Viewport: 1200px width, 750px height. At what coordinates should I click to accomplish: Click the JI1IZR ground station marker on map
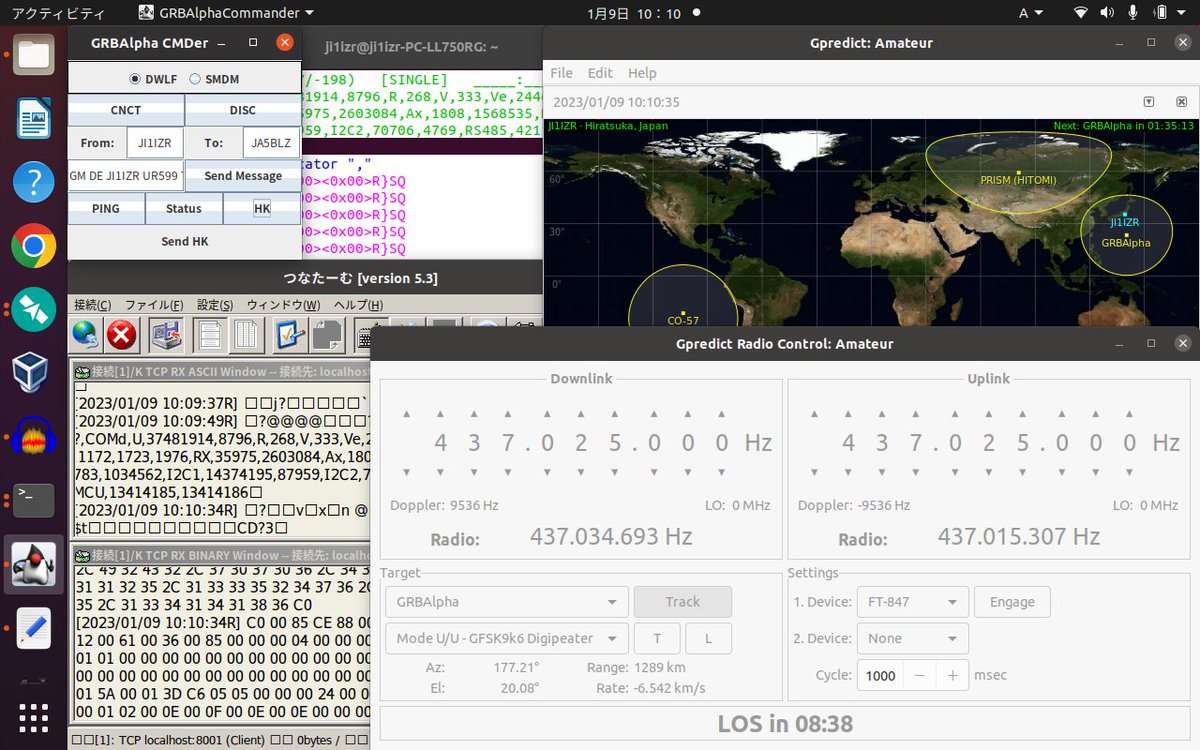point(1125,214)
